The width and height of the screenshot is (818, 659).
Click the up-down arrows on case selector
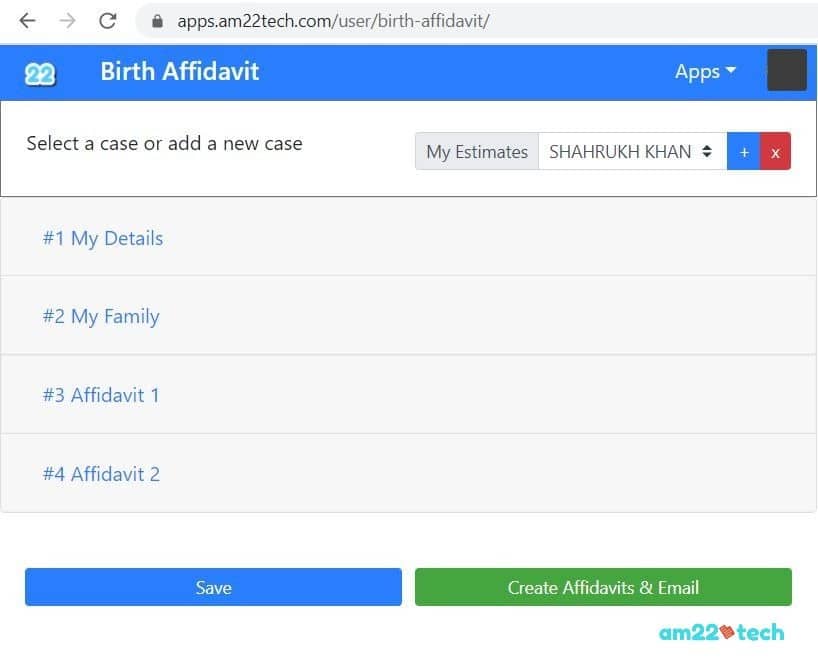[x=705, y=151]
